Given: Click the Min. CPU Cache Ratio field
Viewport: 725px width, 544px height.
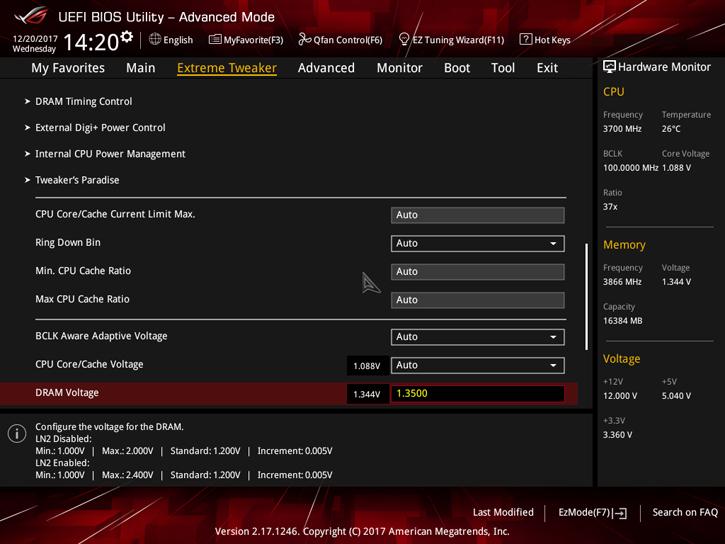Looking at the screenshot, I should tap(478, 272).
